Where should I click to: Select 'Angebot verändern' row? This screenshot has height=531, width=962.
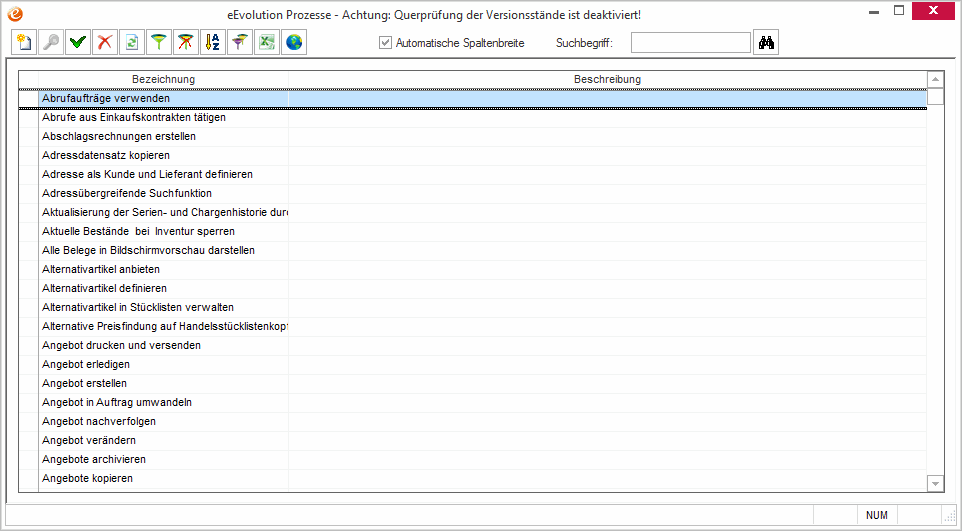click(x=472, y=441)
